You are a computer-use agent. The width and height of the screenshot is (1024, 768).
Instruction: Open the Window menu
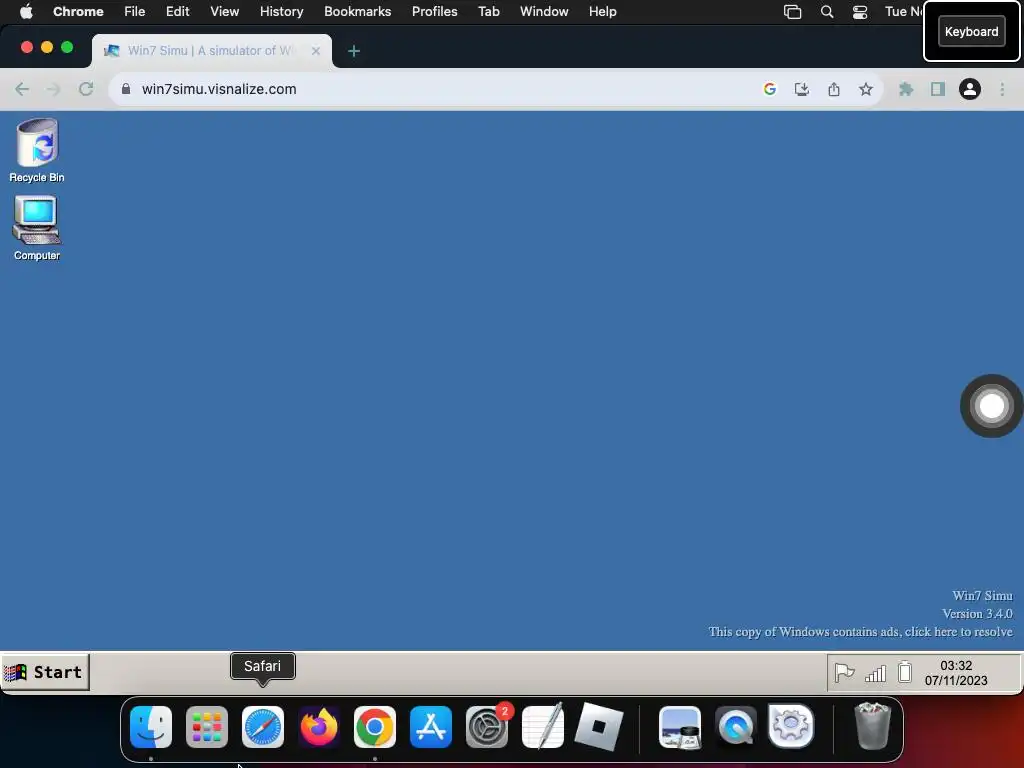[x=544, y=11]
